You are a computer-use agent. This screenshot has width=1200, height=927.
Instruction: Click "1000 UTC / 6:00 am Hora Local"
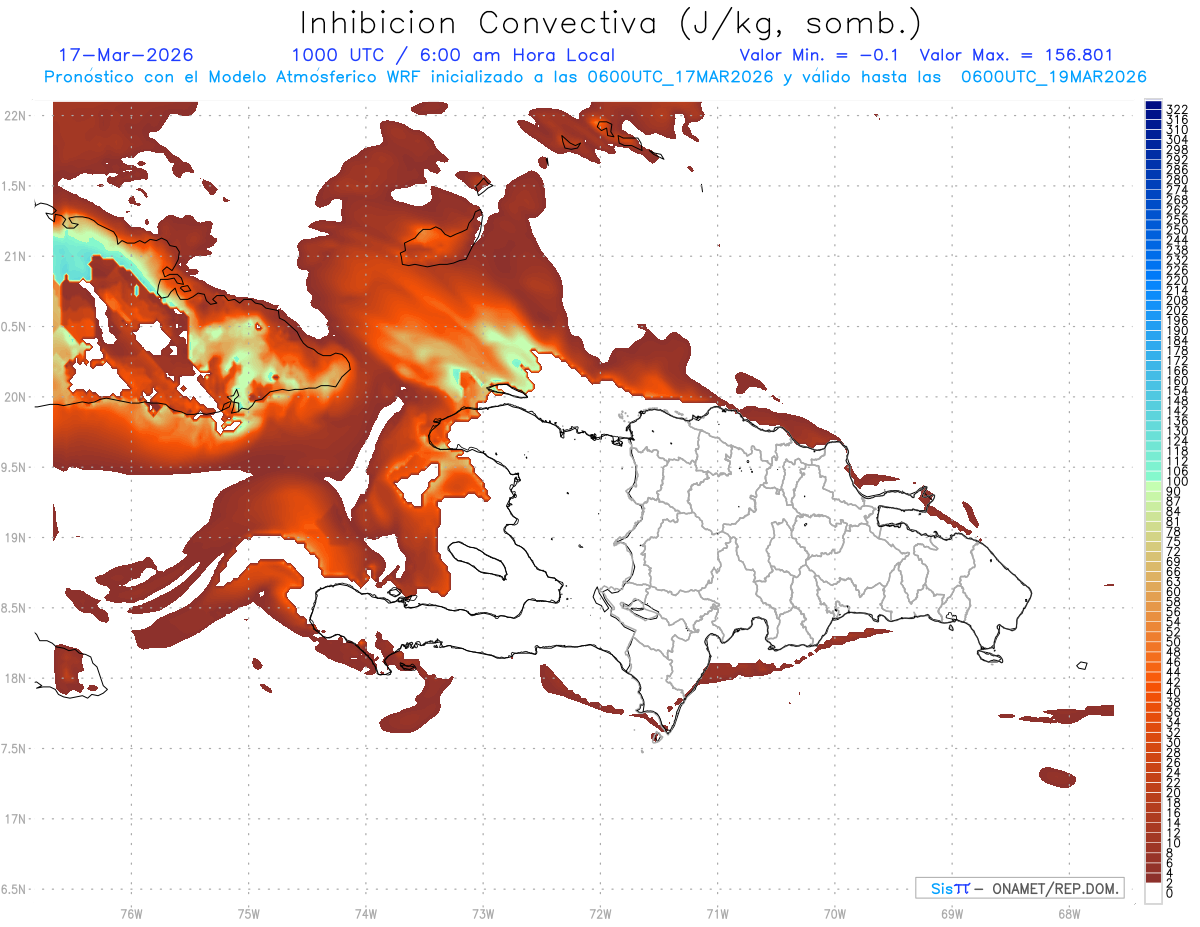click(453, 55)
